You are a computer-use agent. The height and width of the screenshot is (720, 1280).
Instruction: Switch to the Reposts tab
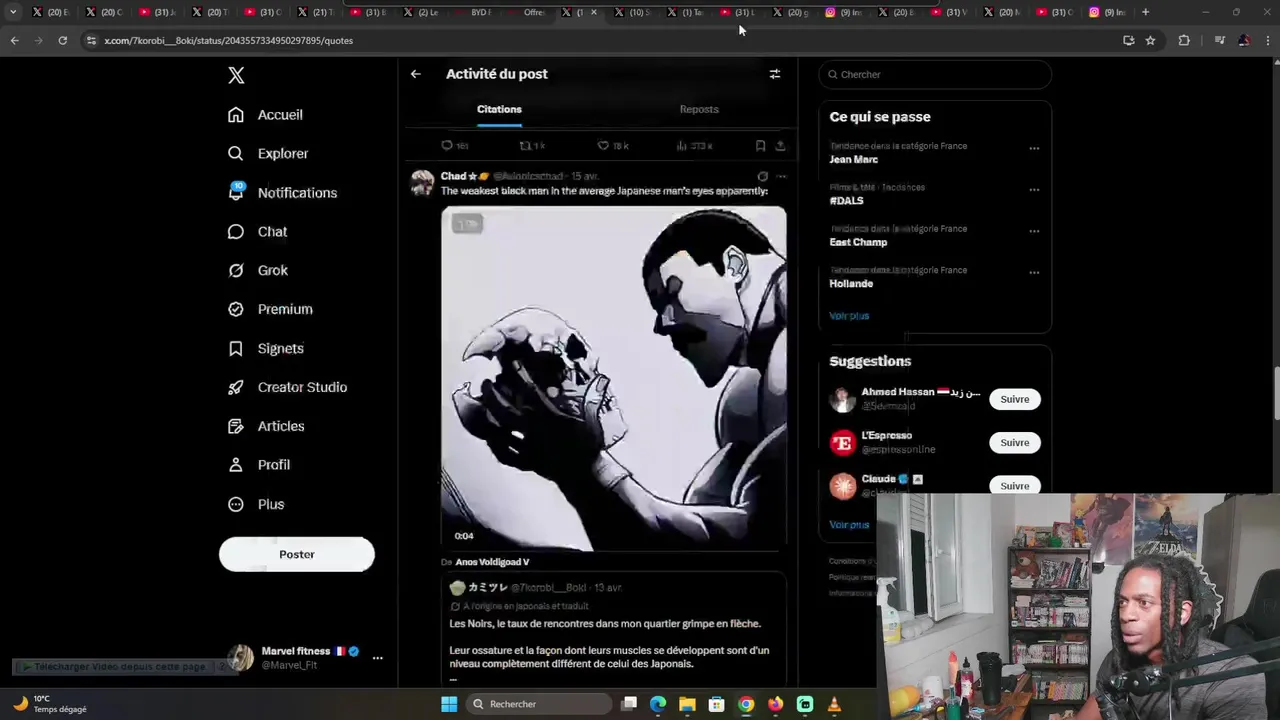[699, 110]
